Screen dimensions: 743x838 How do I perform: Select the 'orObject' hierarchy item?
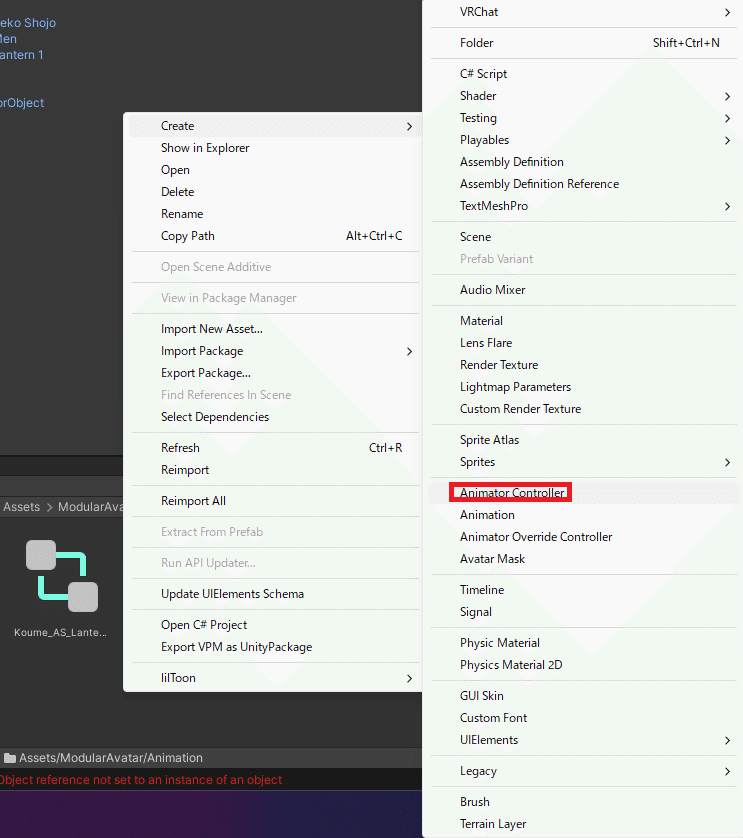(22, 103)
